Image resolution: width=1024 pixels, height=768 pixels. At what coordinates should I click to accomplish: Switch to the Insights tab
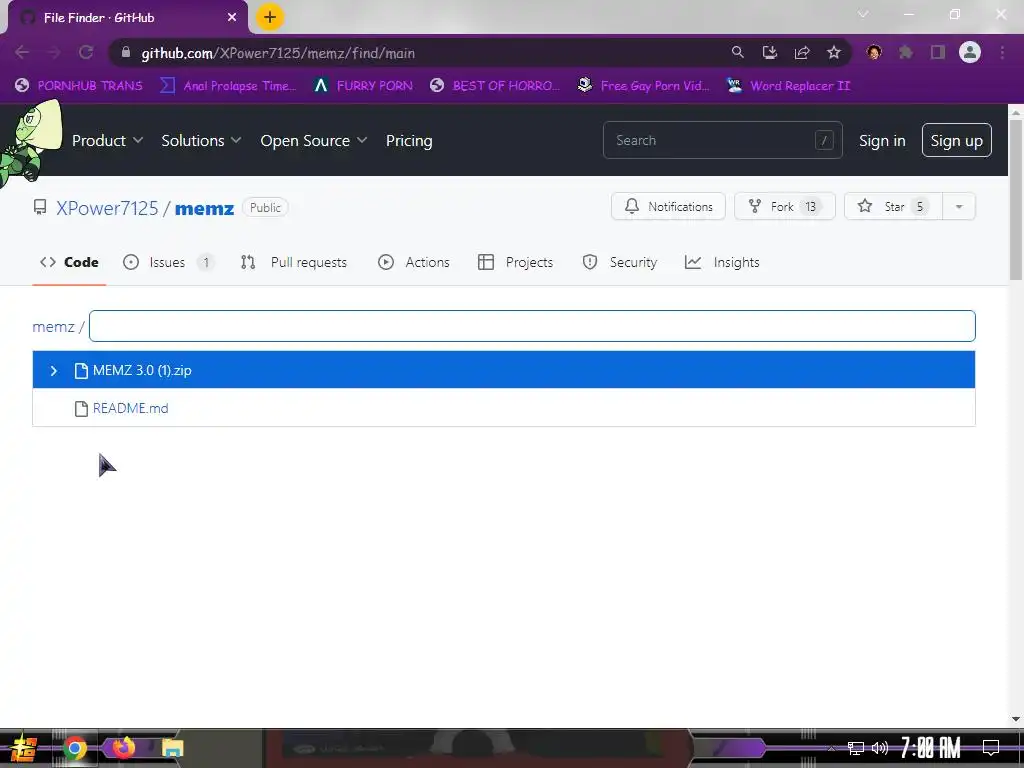(x=722, y=262)
